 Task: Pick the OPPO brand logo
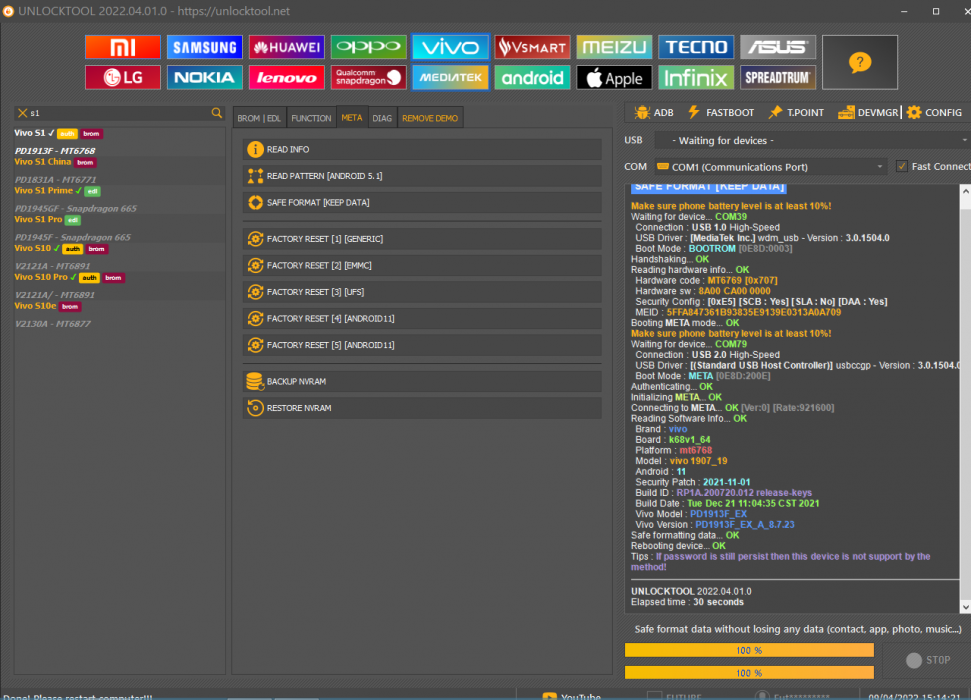368,47
